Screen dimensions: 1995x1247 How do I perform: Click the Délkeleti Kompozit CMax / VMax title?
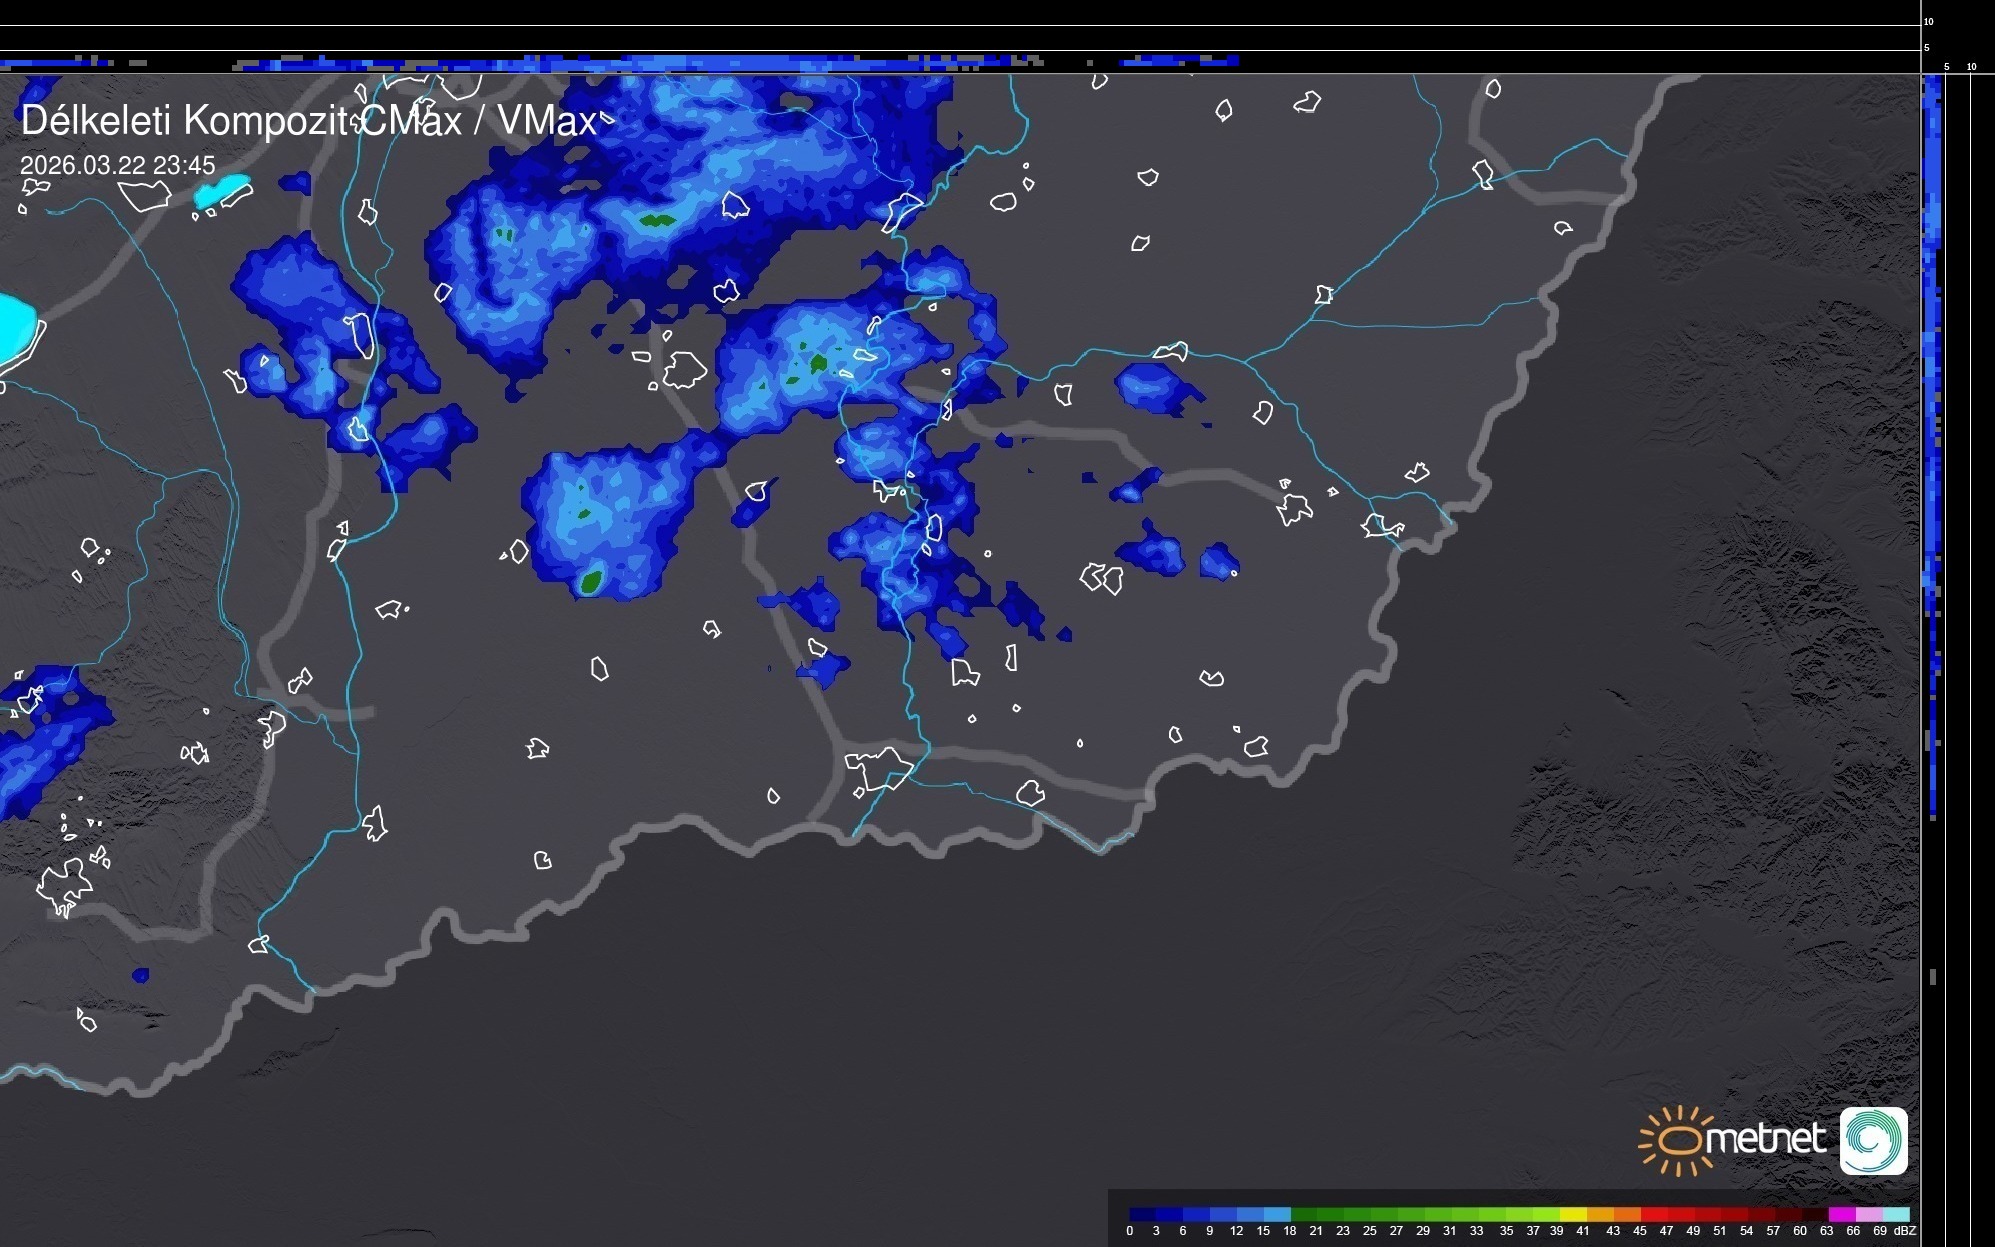(x=308, y=120)
